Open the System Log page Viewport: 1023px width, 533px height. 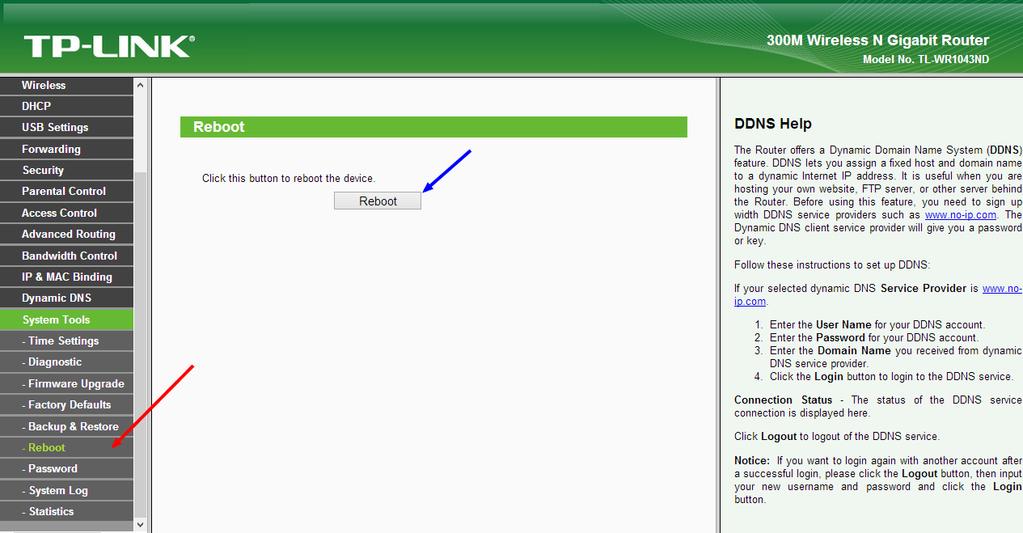coord(67,490)
